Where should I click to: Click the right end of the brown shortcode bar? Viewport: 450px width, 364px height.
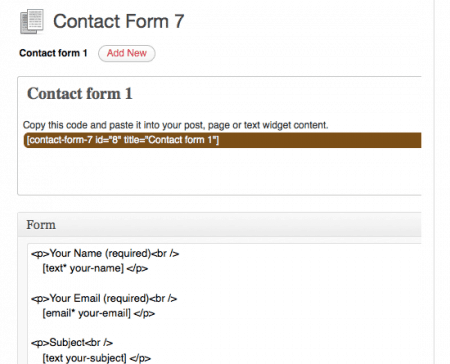point(413,140)
